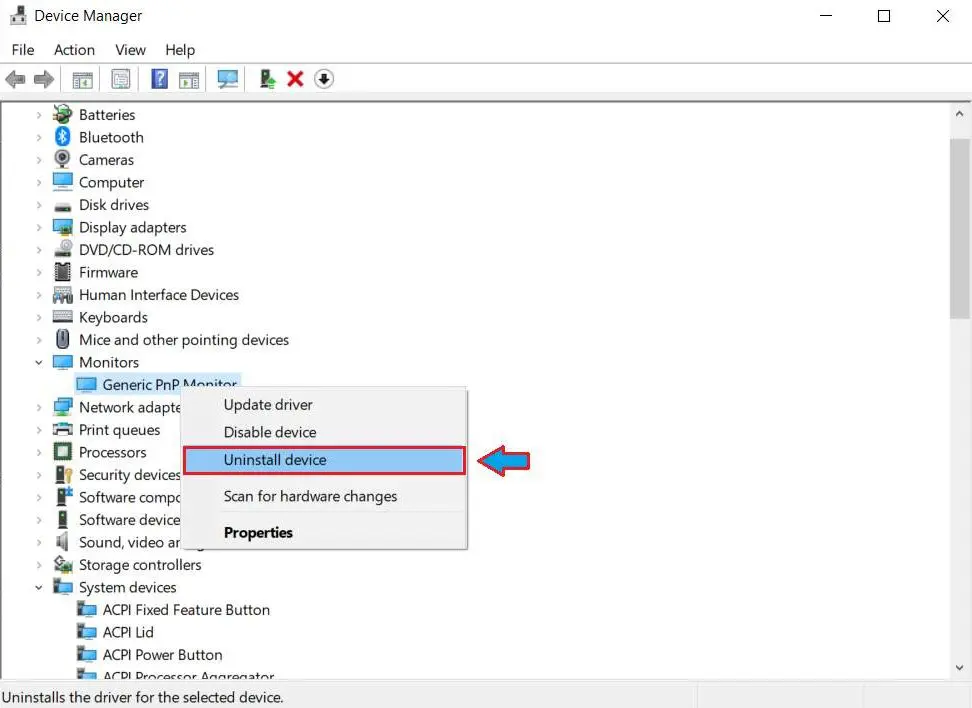
Task: Open Help via blue question-mark icon
Action: point(159,79)
